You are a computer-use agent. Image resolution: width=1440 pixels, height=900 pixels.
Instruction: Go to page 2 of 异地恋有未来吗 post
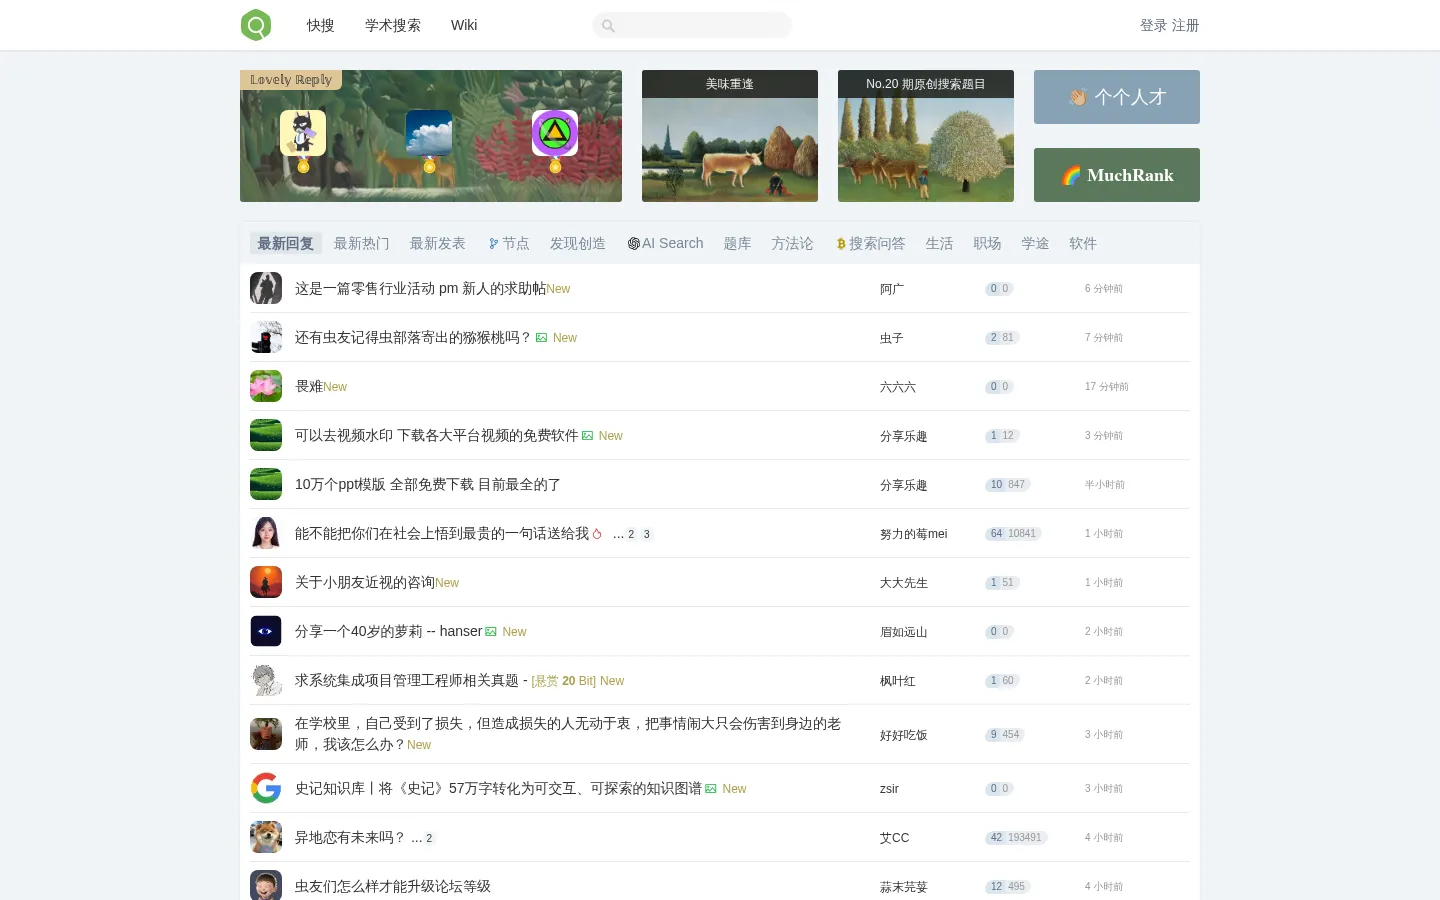point(429,838)
